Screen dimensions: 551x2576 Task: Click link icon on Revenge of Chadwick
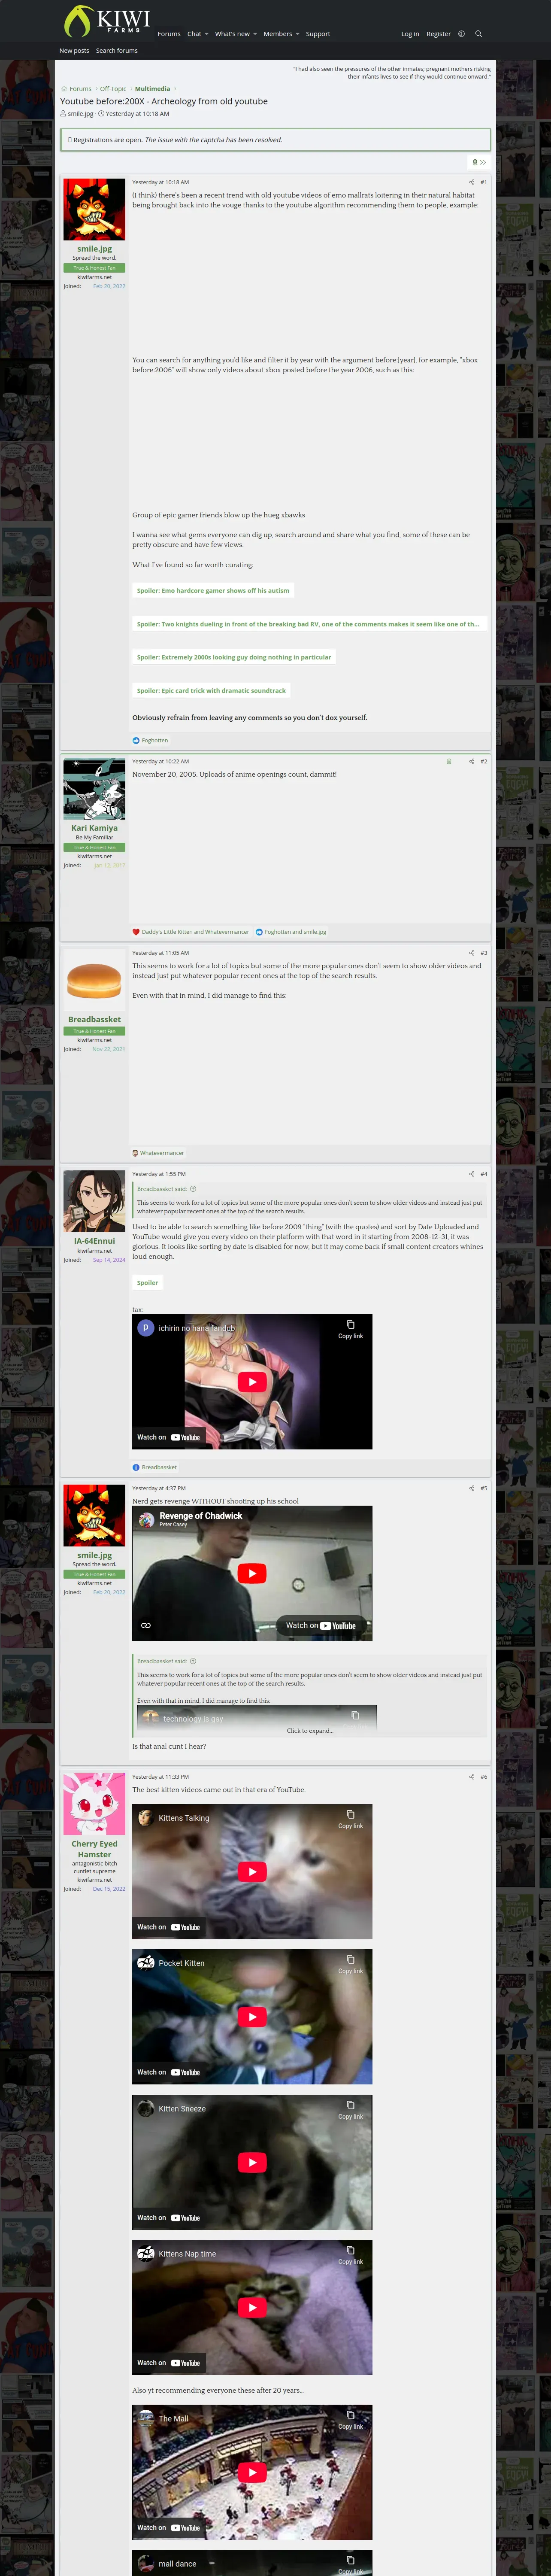146,1625
